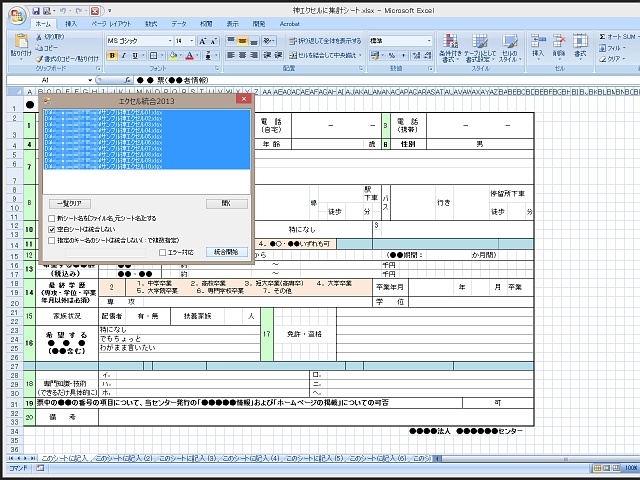This screenshot has height=480, width=640.
Task: Apply bold formatting with the B icon
Action: click(112, 55)
